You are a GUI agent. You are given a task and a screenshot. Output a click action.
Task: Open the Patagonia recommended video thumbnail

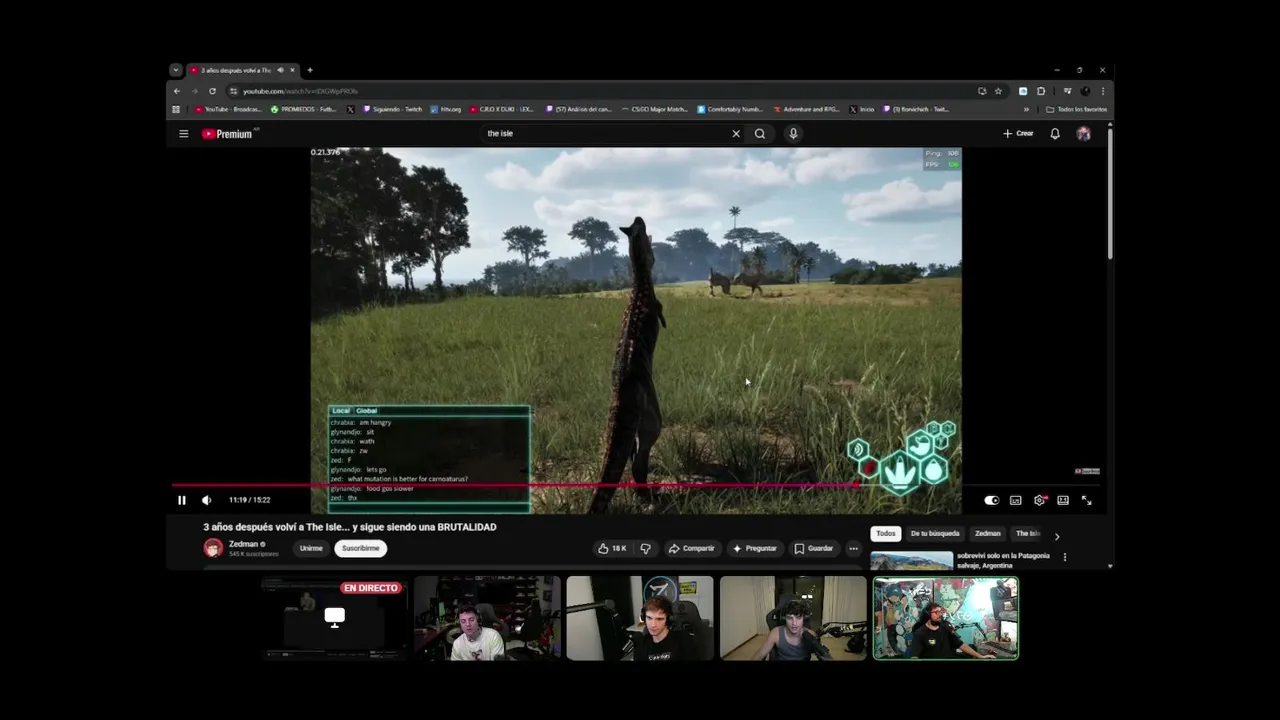pyautogui.click(x=911, y=560)
